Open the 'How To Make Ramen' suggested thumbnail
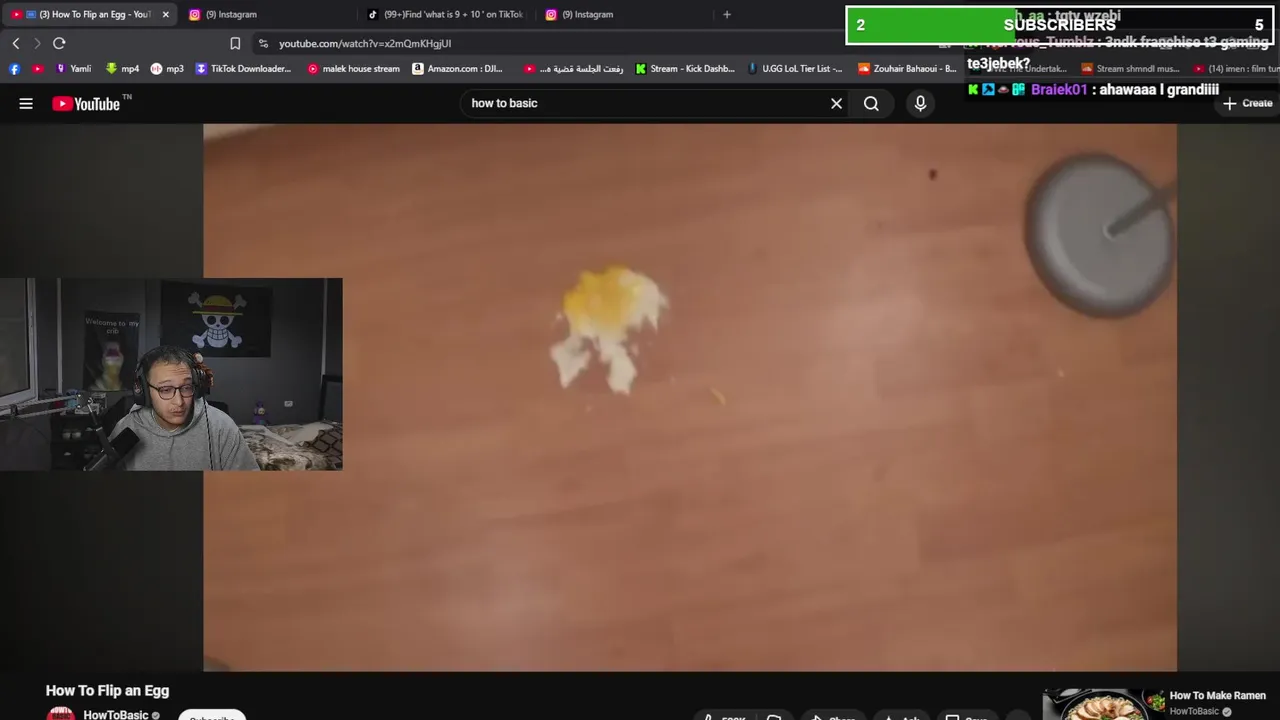 (x=1103, y=703)
